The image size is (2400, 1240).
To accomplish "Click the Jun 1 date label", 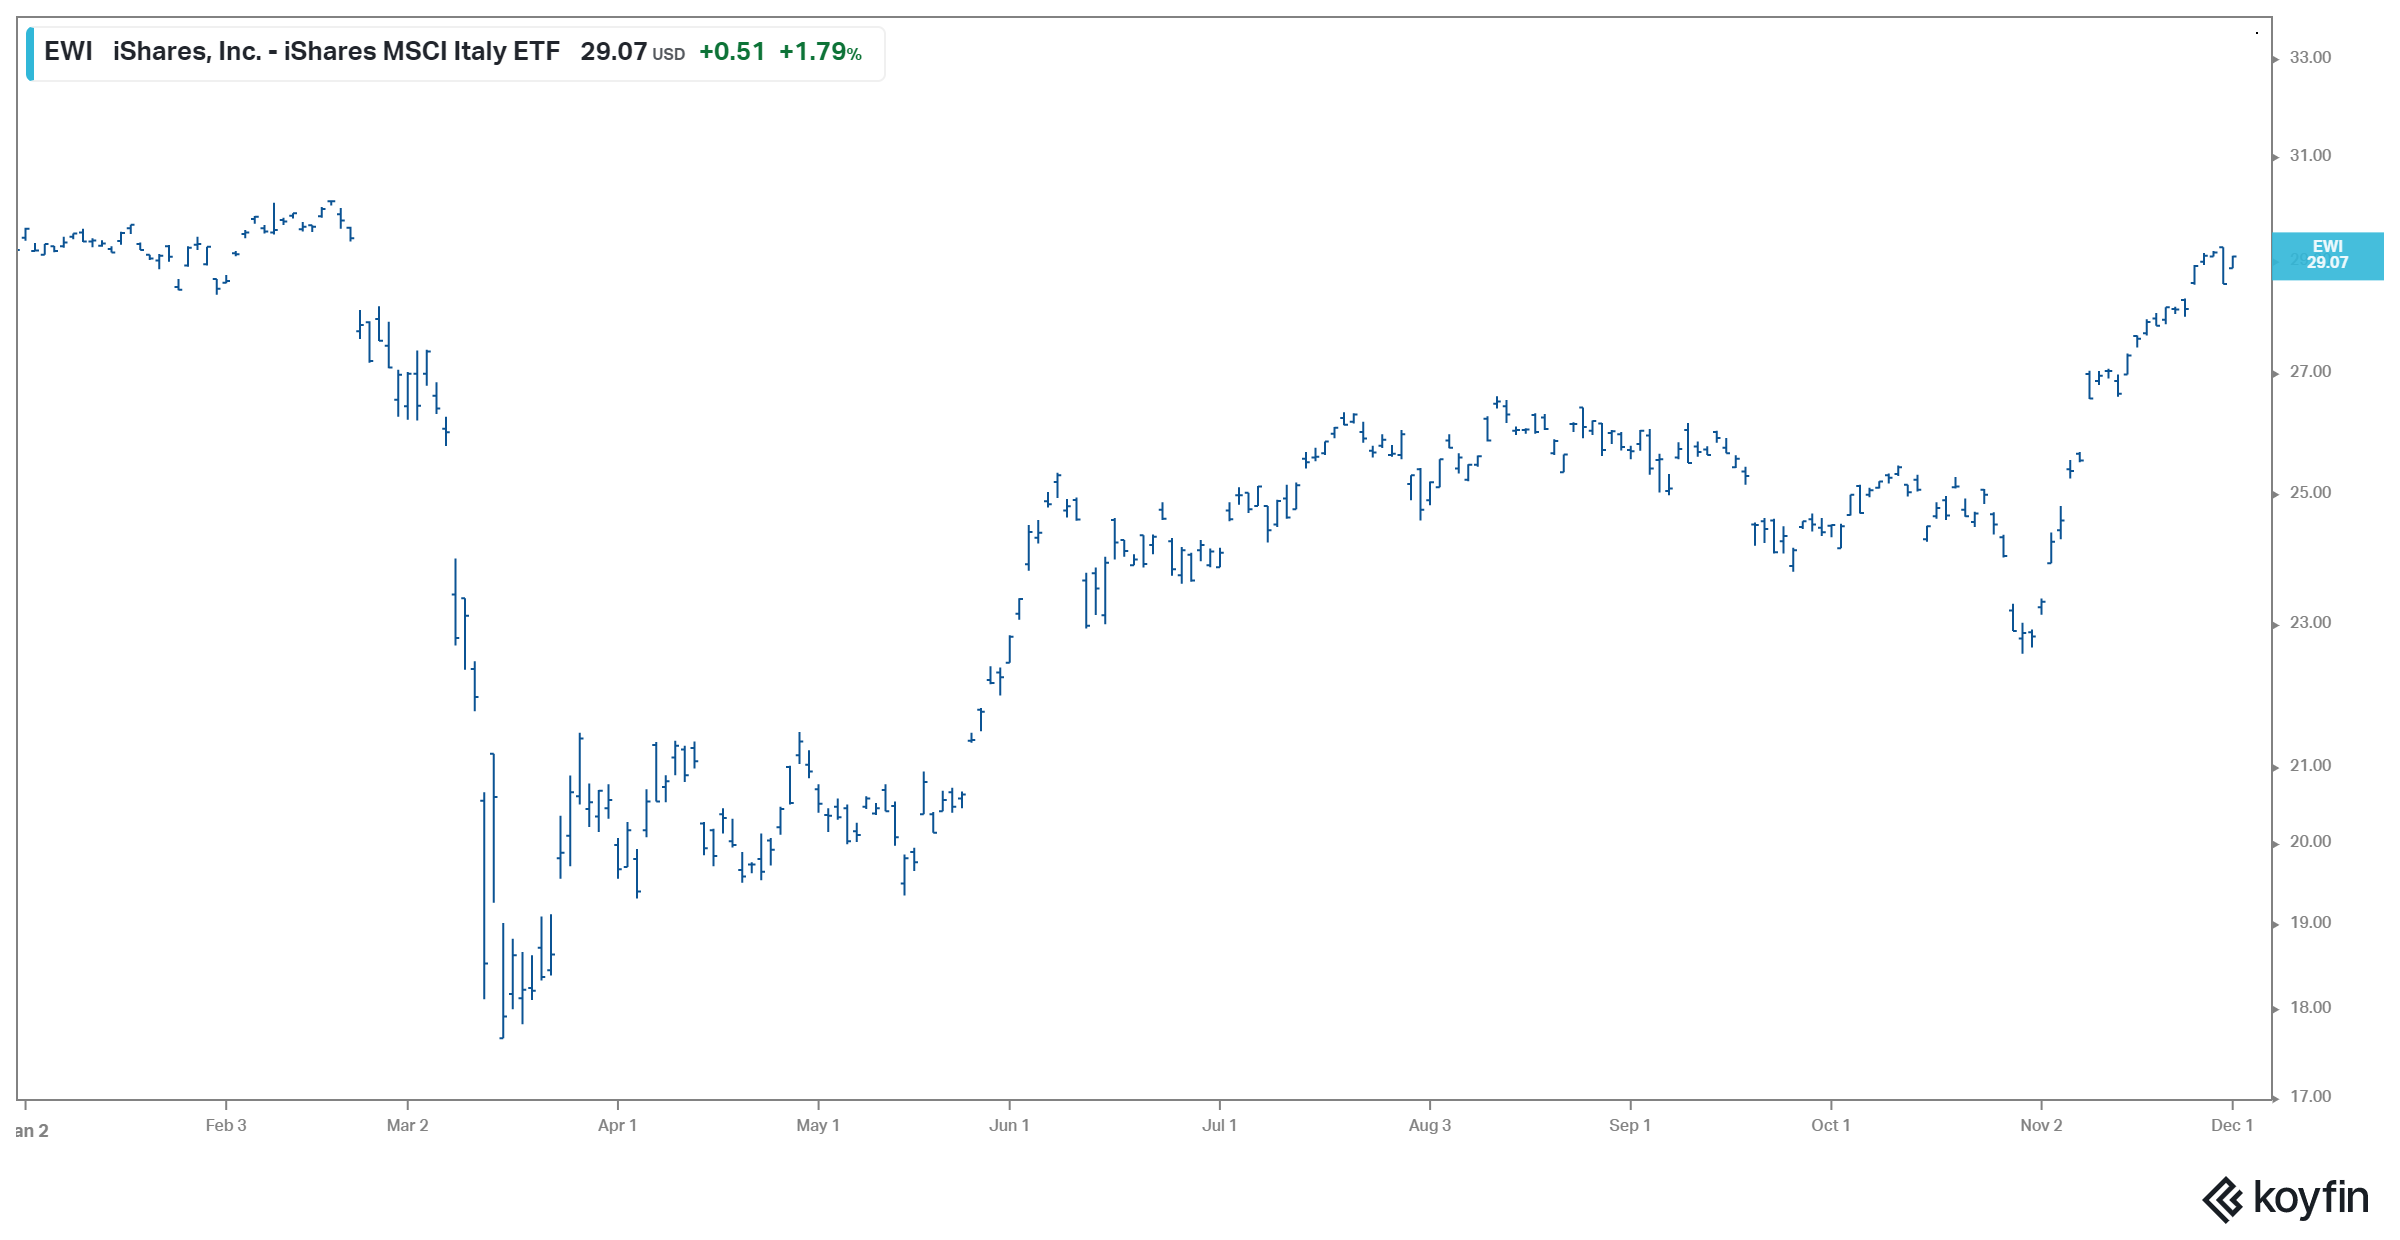I will click(x=1009, y=1126).
